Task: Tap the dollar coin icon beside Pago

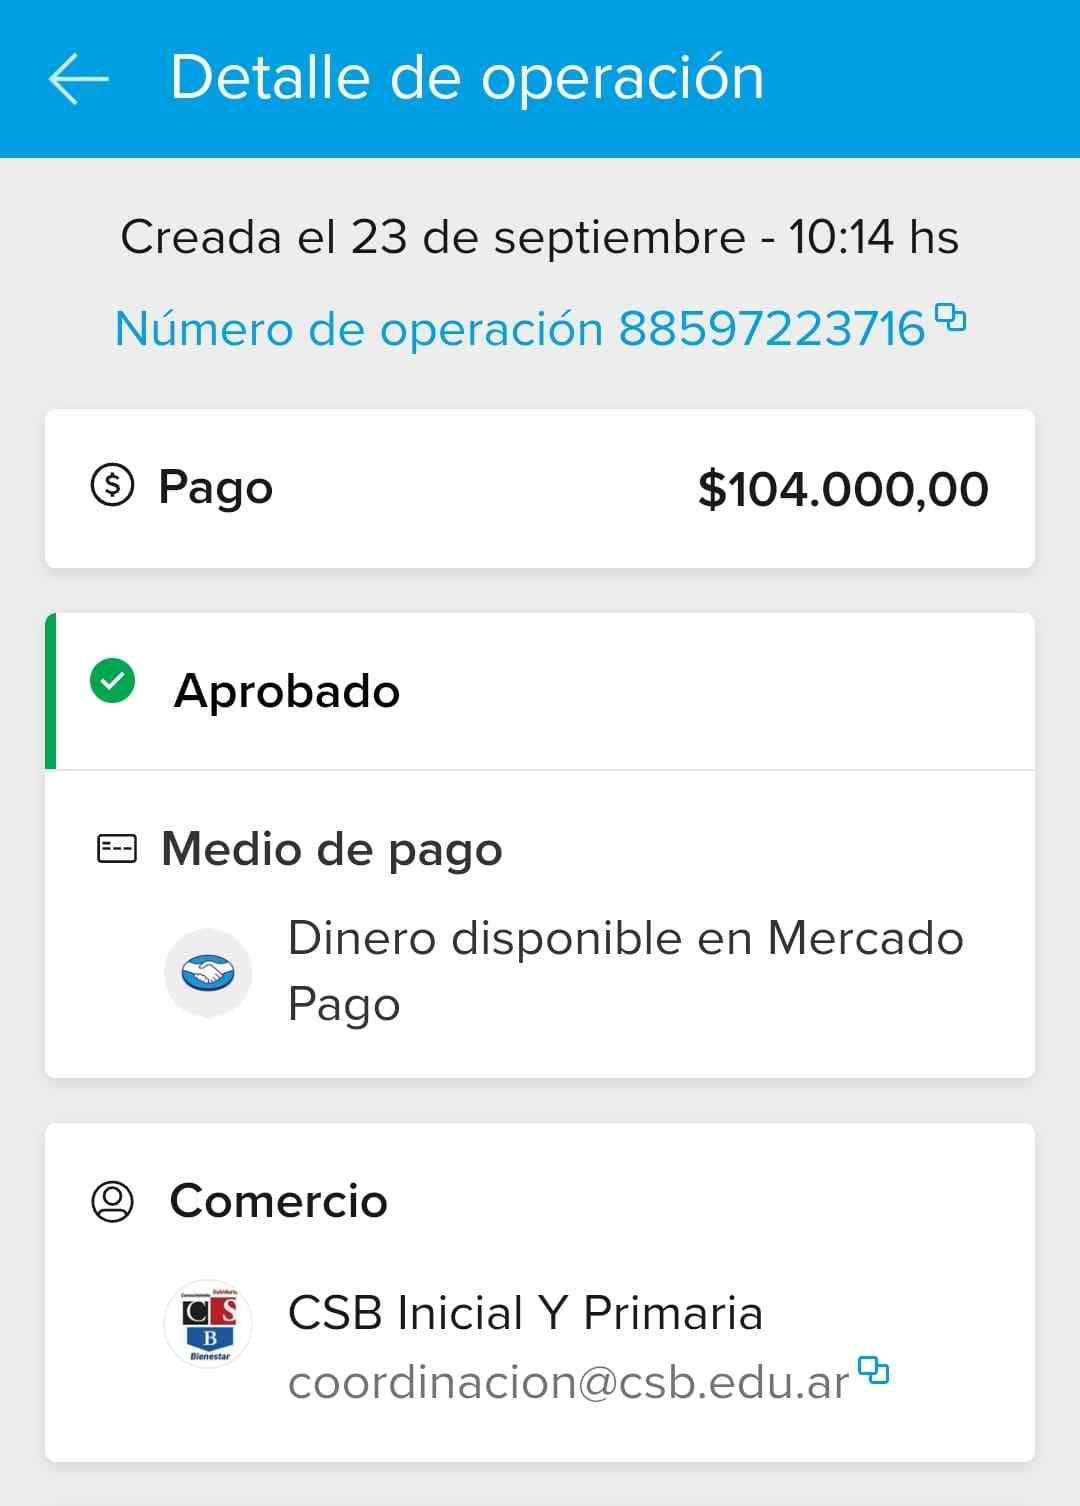Action: [x=112, y=486]
